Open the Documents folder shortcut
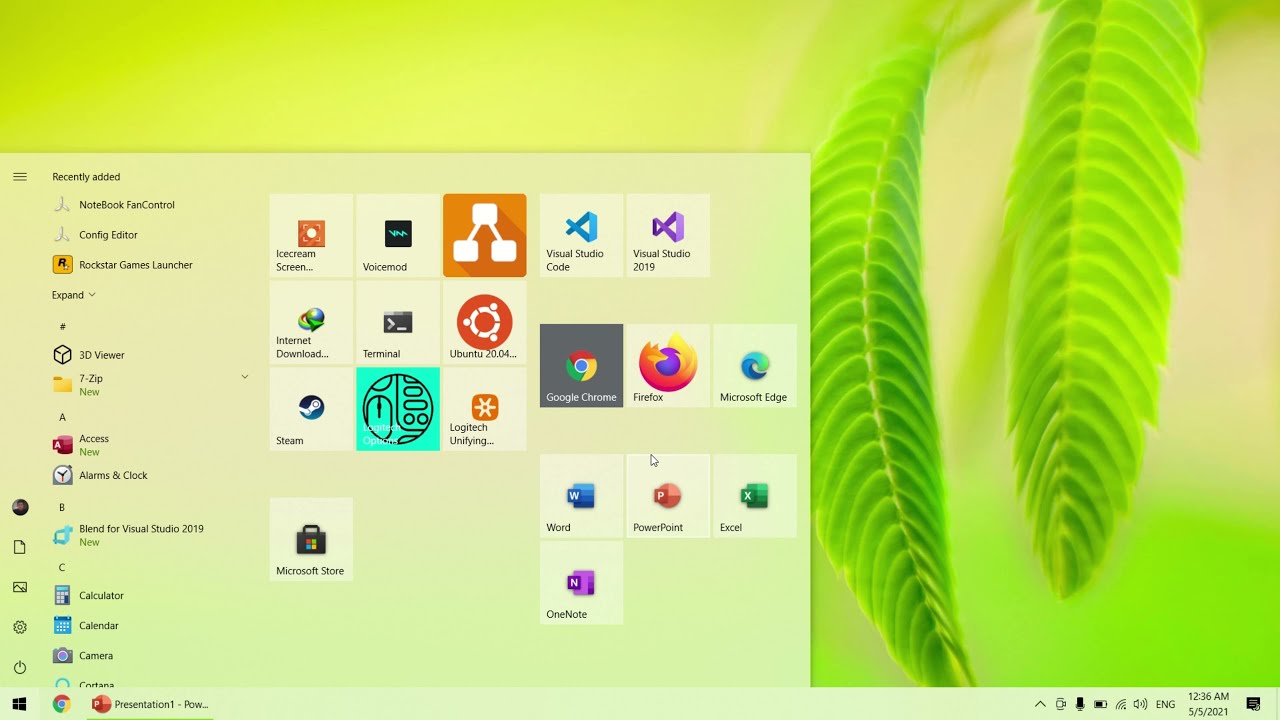The image size is (1280, 720). tap(20, 547)
